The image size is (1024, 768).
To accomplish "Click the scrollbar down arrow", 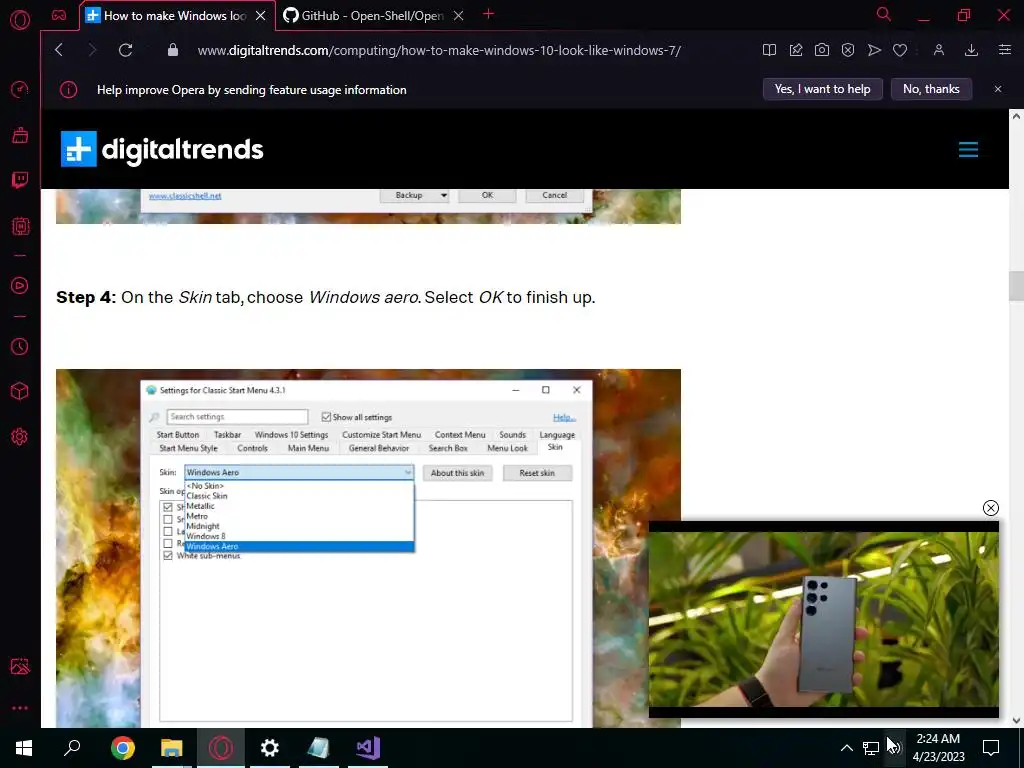I will [x=1016, y=720].
